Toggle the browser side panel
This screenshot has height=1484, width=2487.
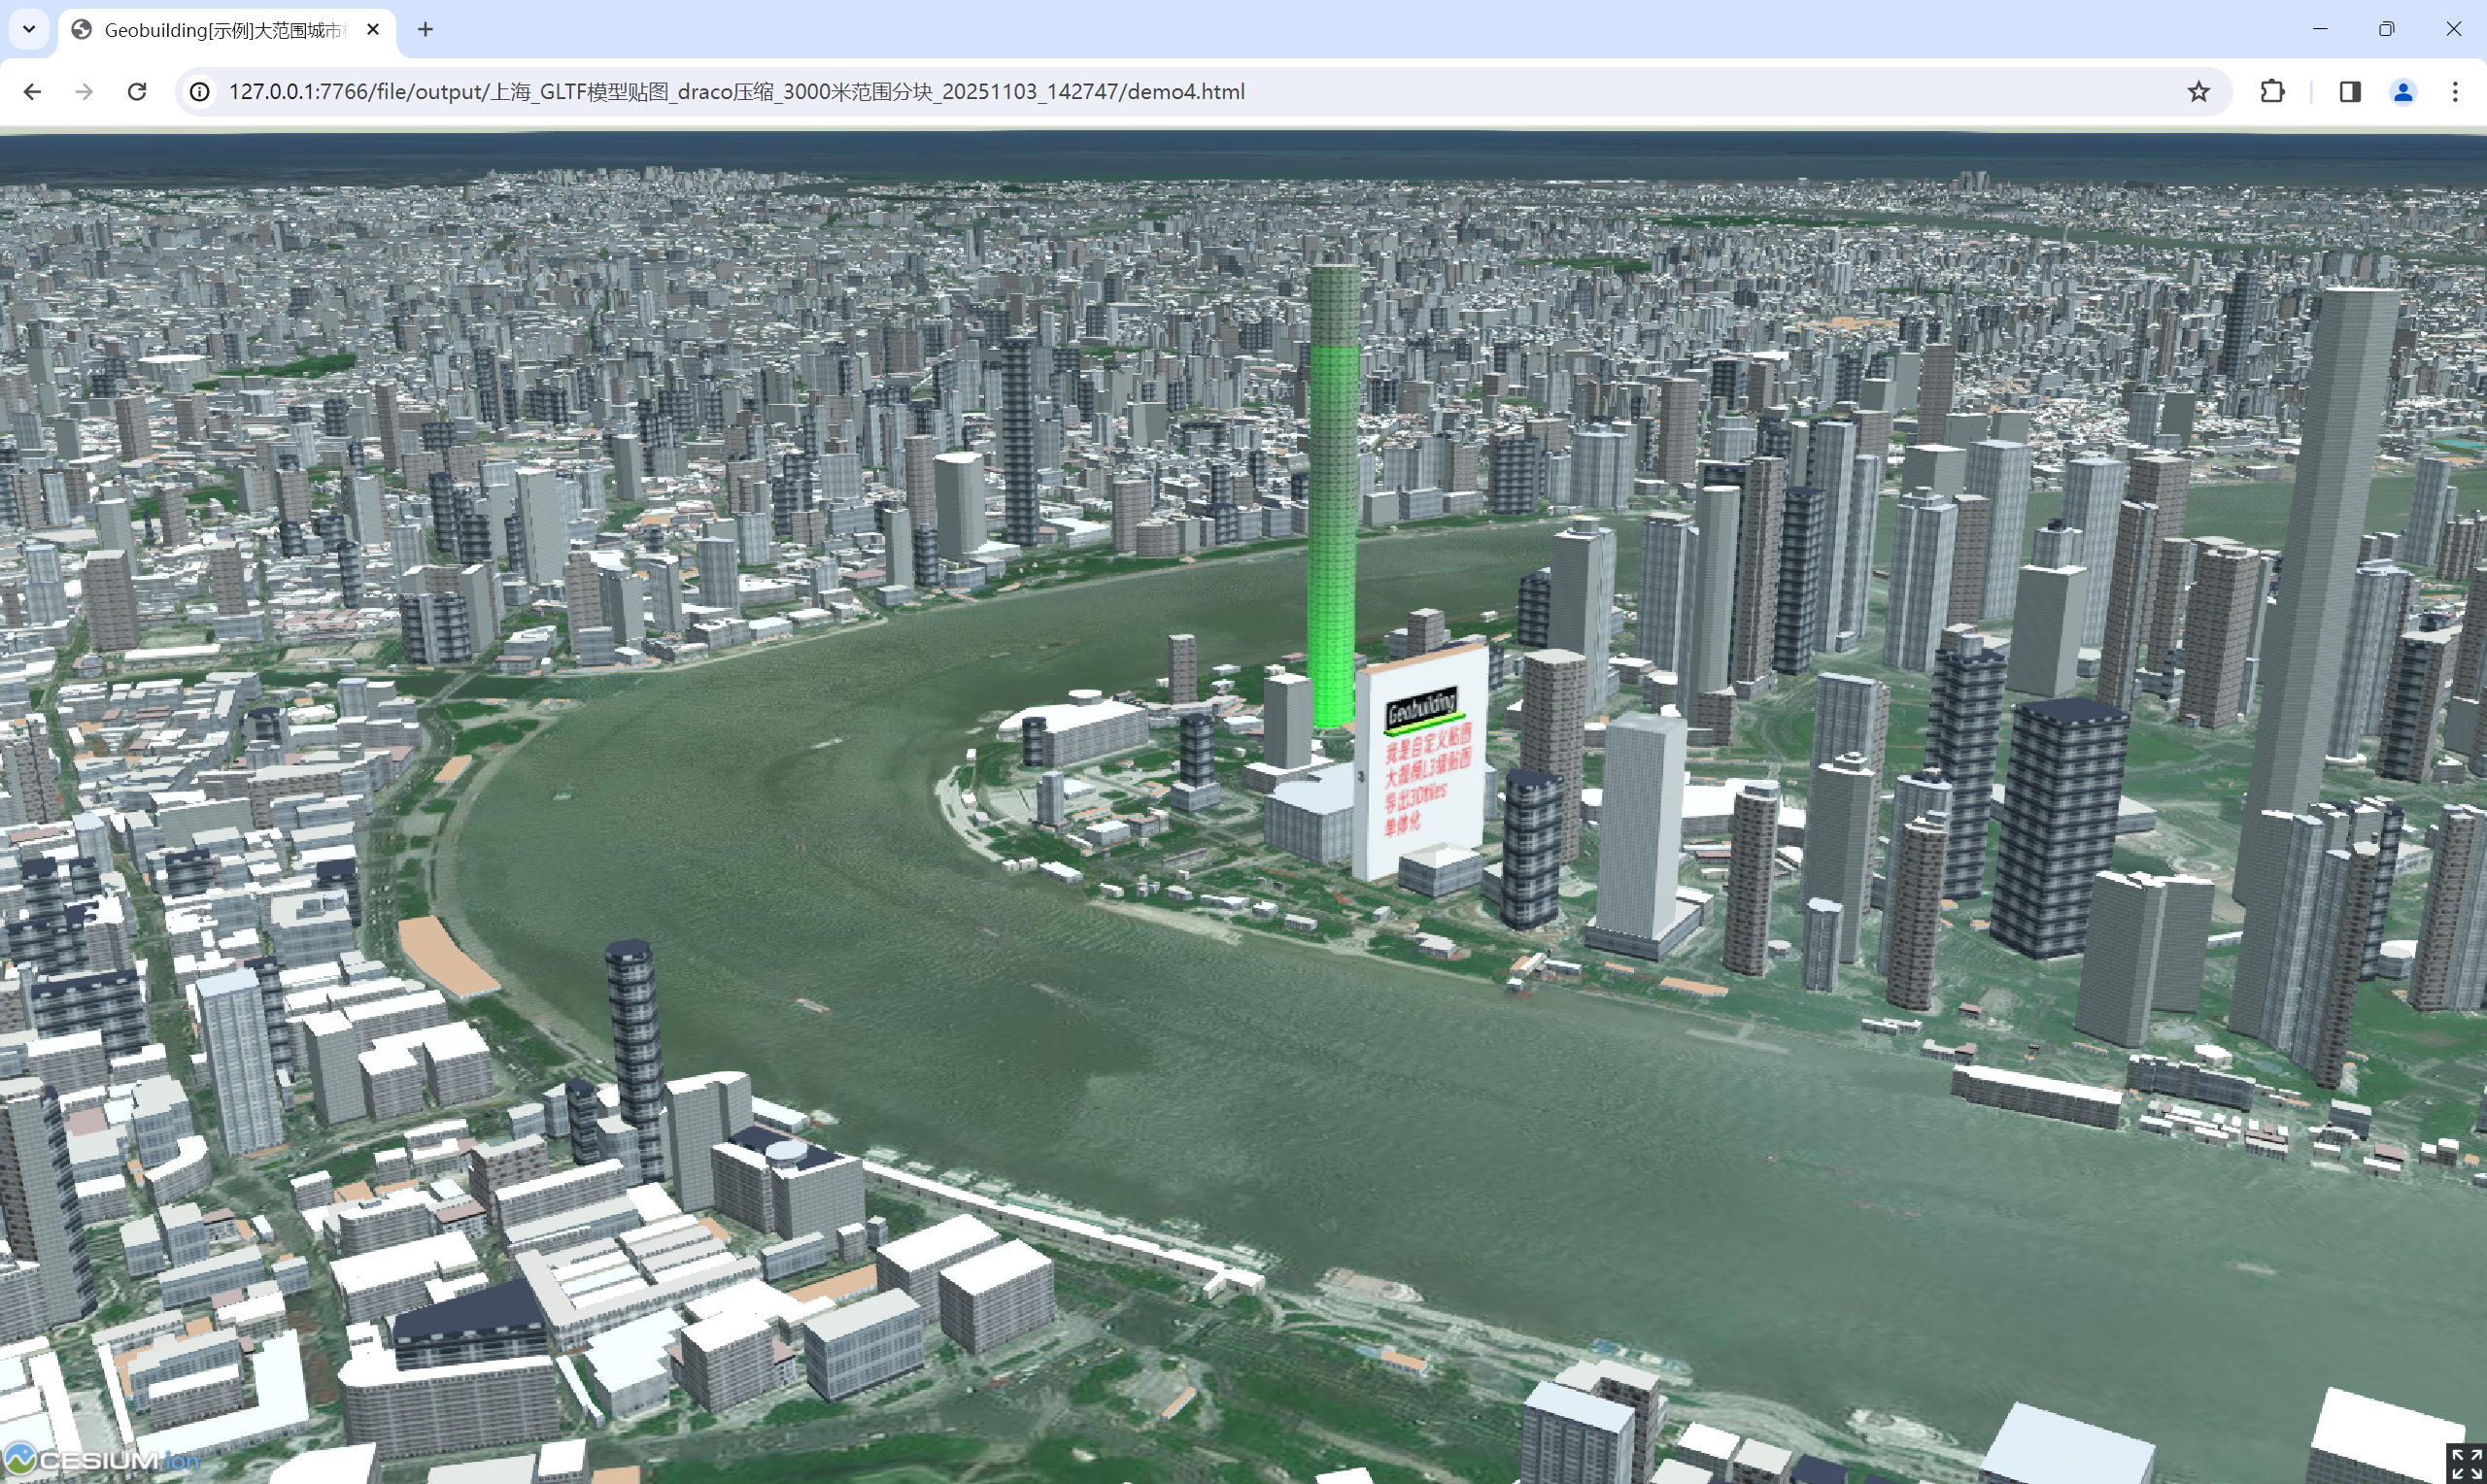2349,92
